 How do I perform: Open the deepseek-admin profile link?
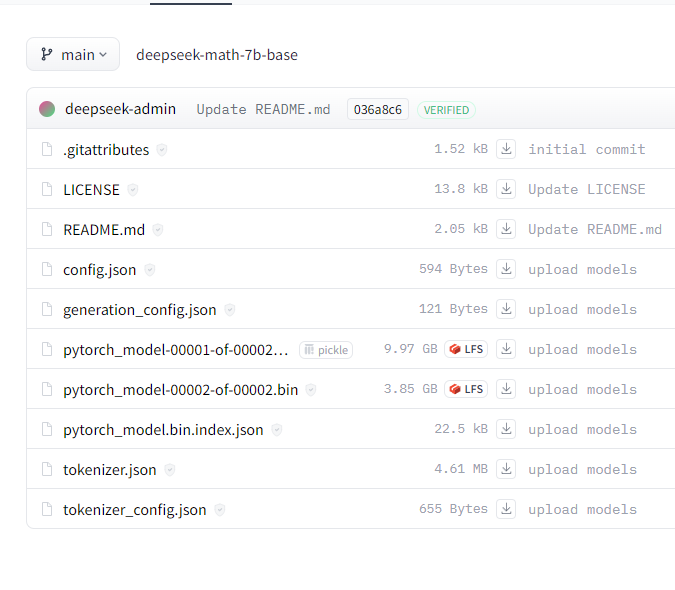coord(120,109)
